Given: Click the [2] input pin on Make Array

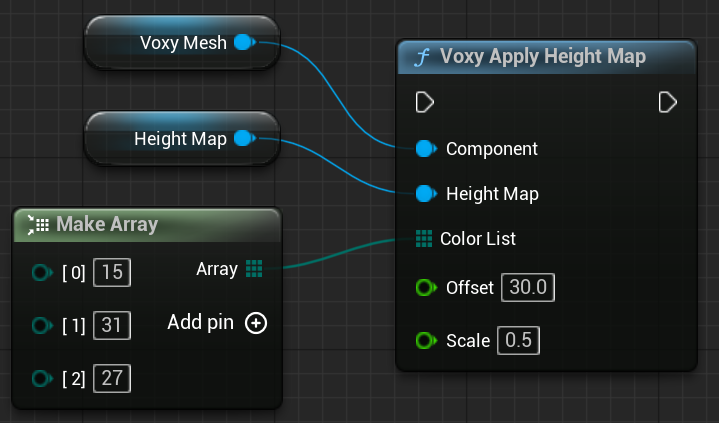Looking at the screenshot, I should pyautogui.click(x=42, y=378).
